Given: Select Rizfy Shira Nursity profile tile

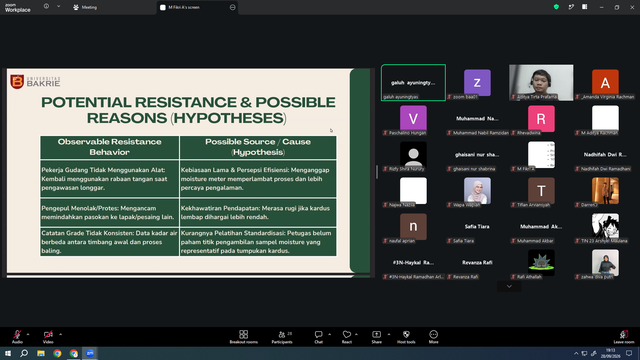Looking at the screenshot, I should tap(413, 154).
